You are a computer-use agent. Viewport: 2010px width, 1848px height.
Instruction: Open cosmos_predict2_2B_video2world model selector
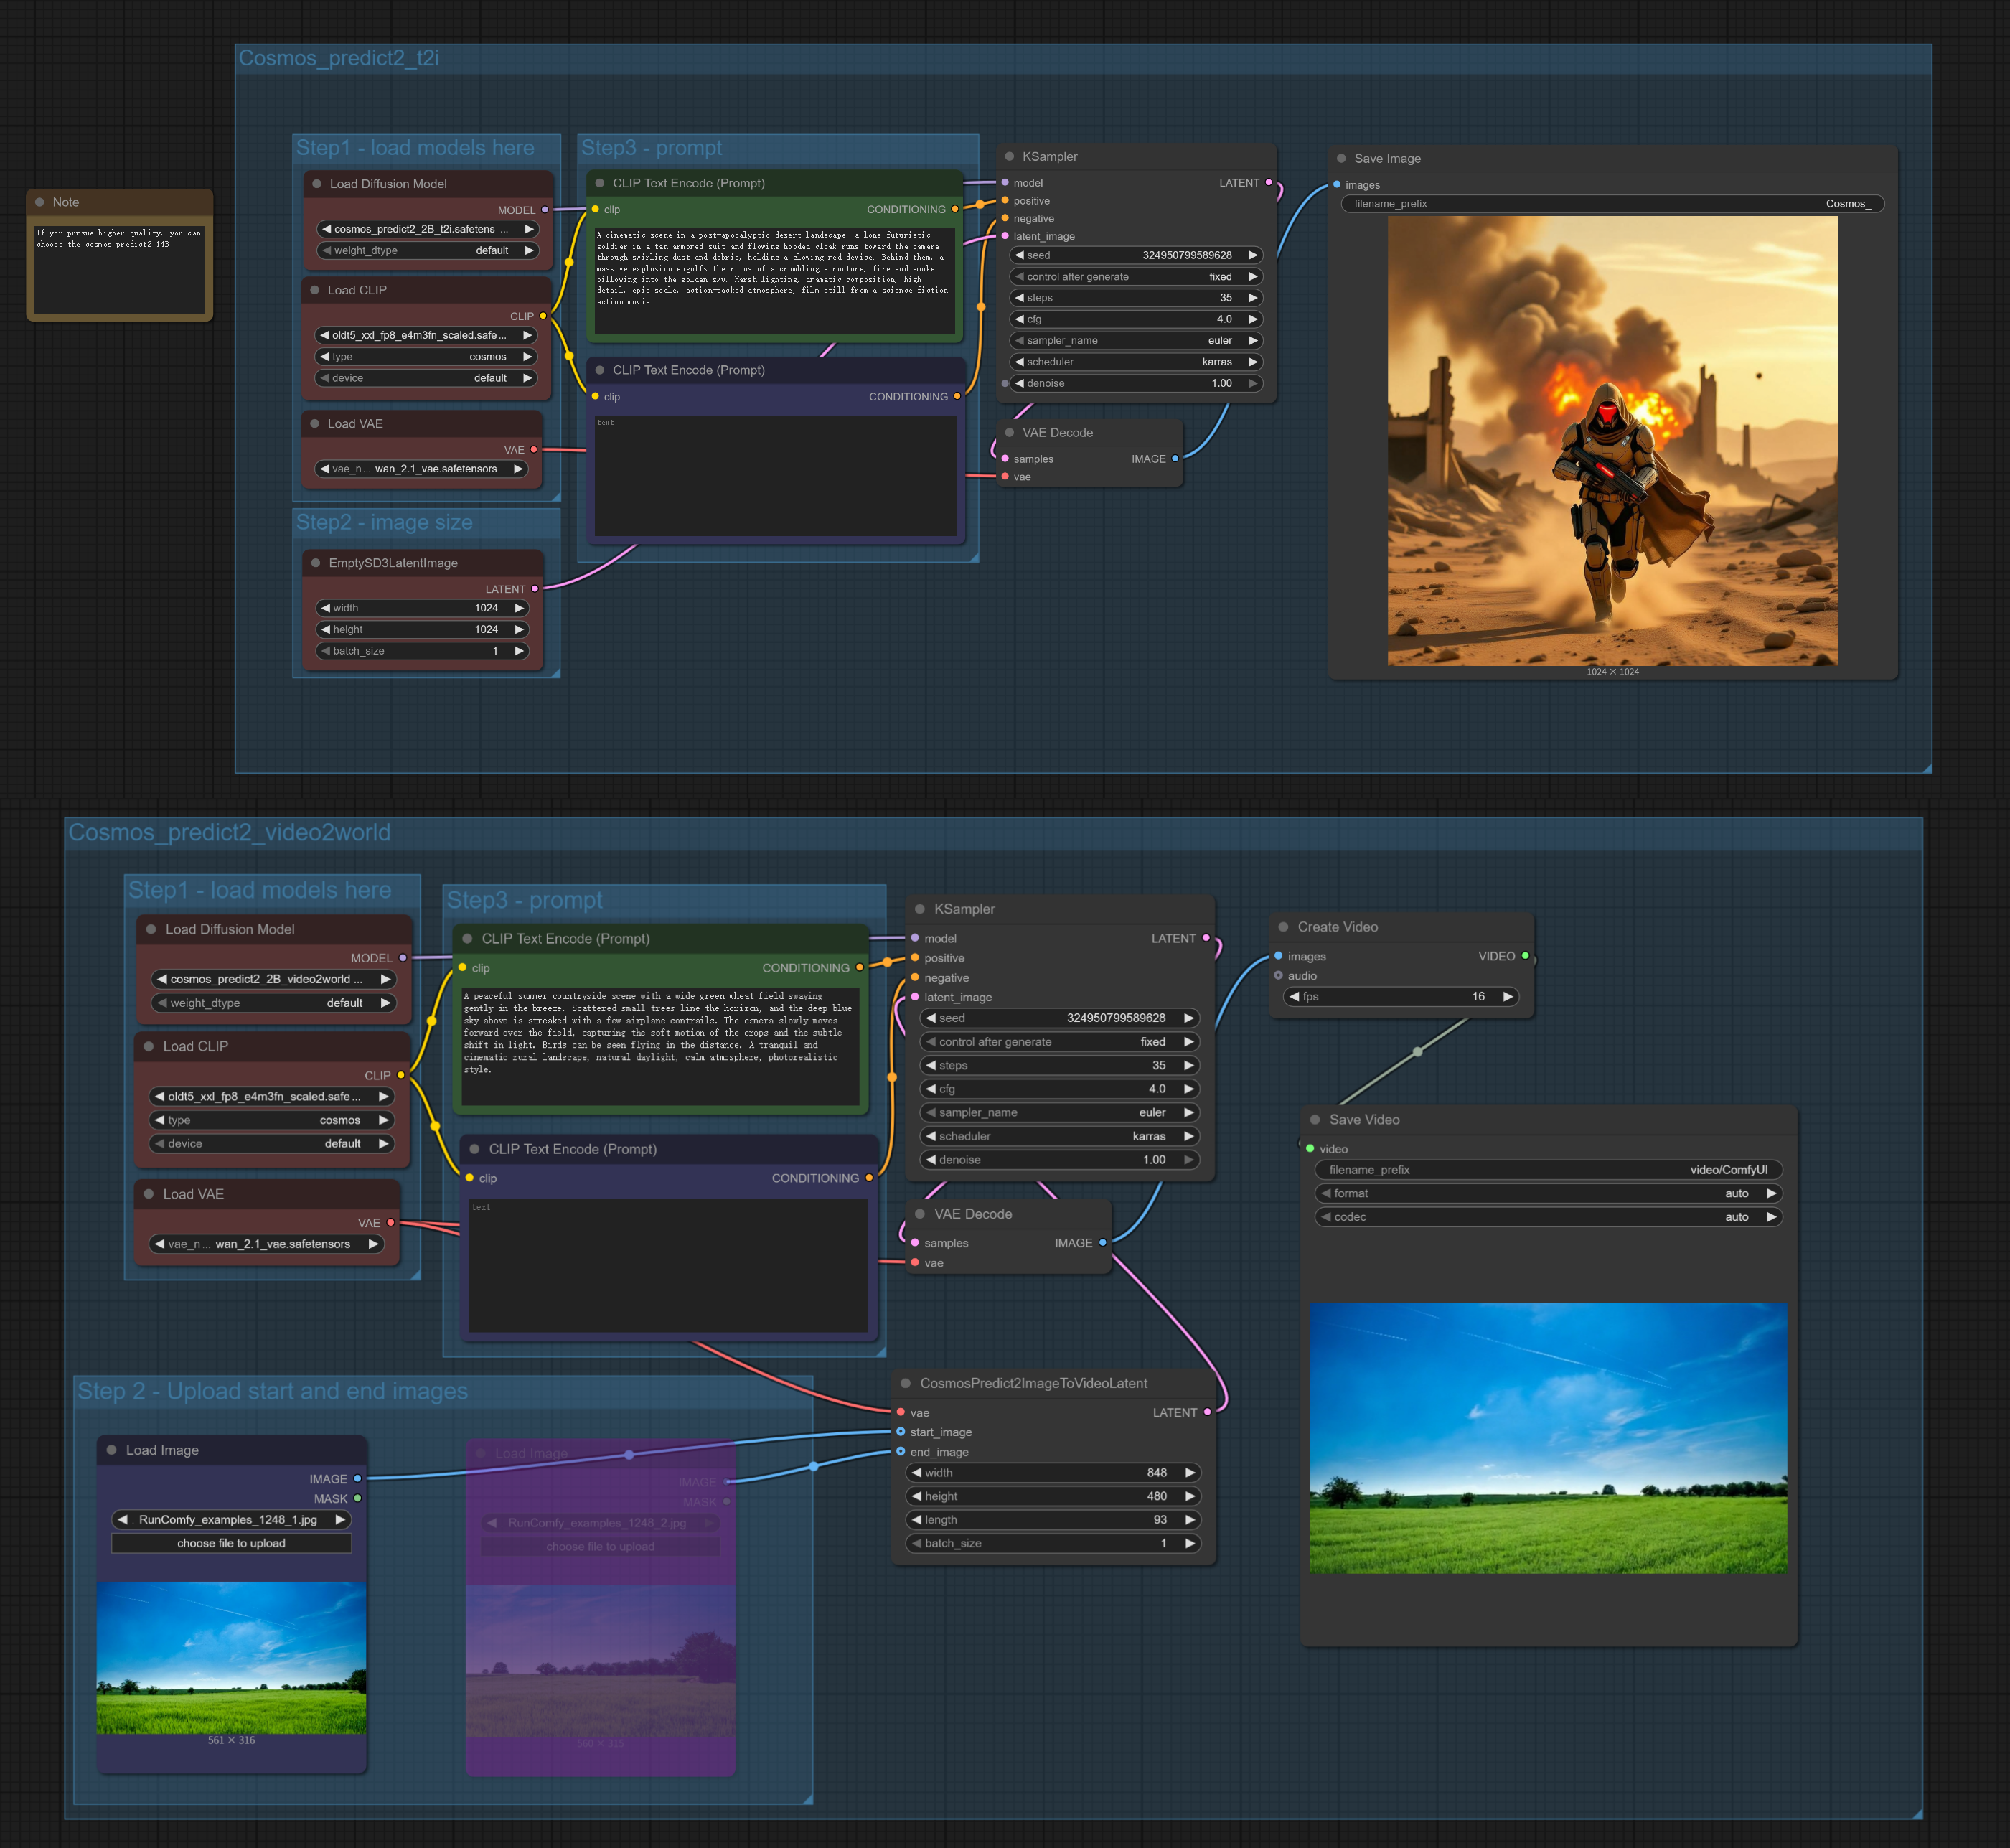pyautogui.click(x=273, y=979)
